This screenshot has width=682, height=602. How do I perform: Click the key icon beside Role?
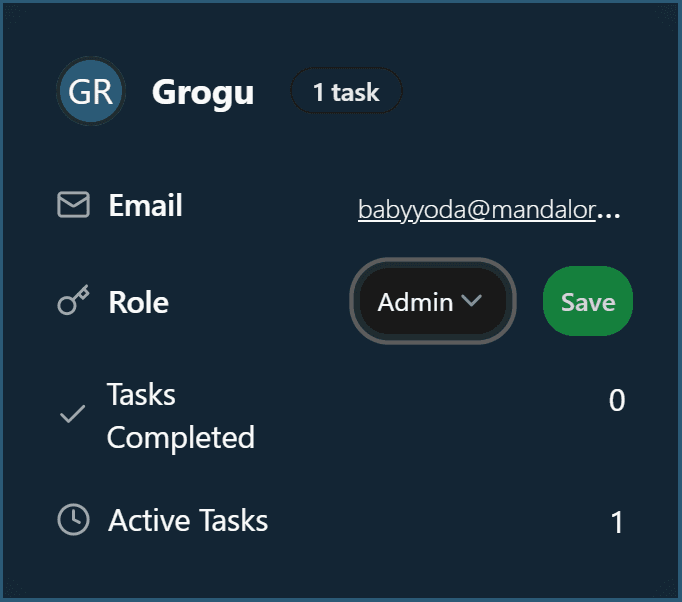73,301
